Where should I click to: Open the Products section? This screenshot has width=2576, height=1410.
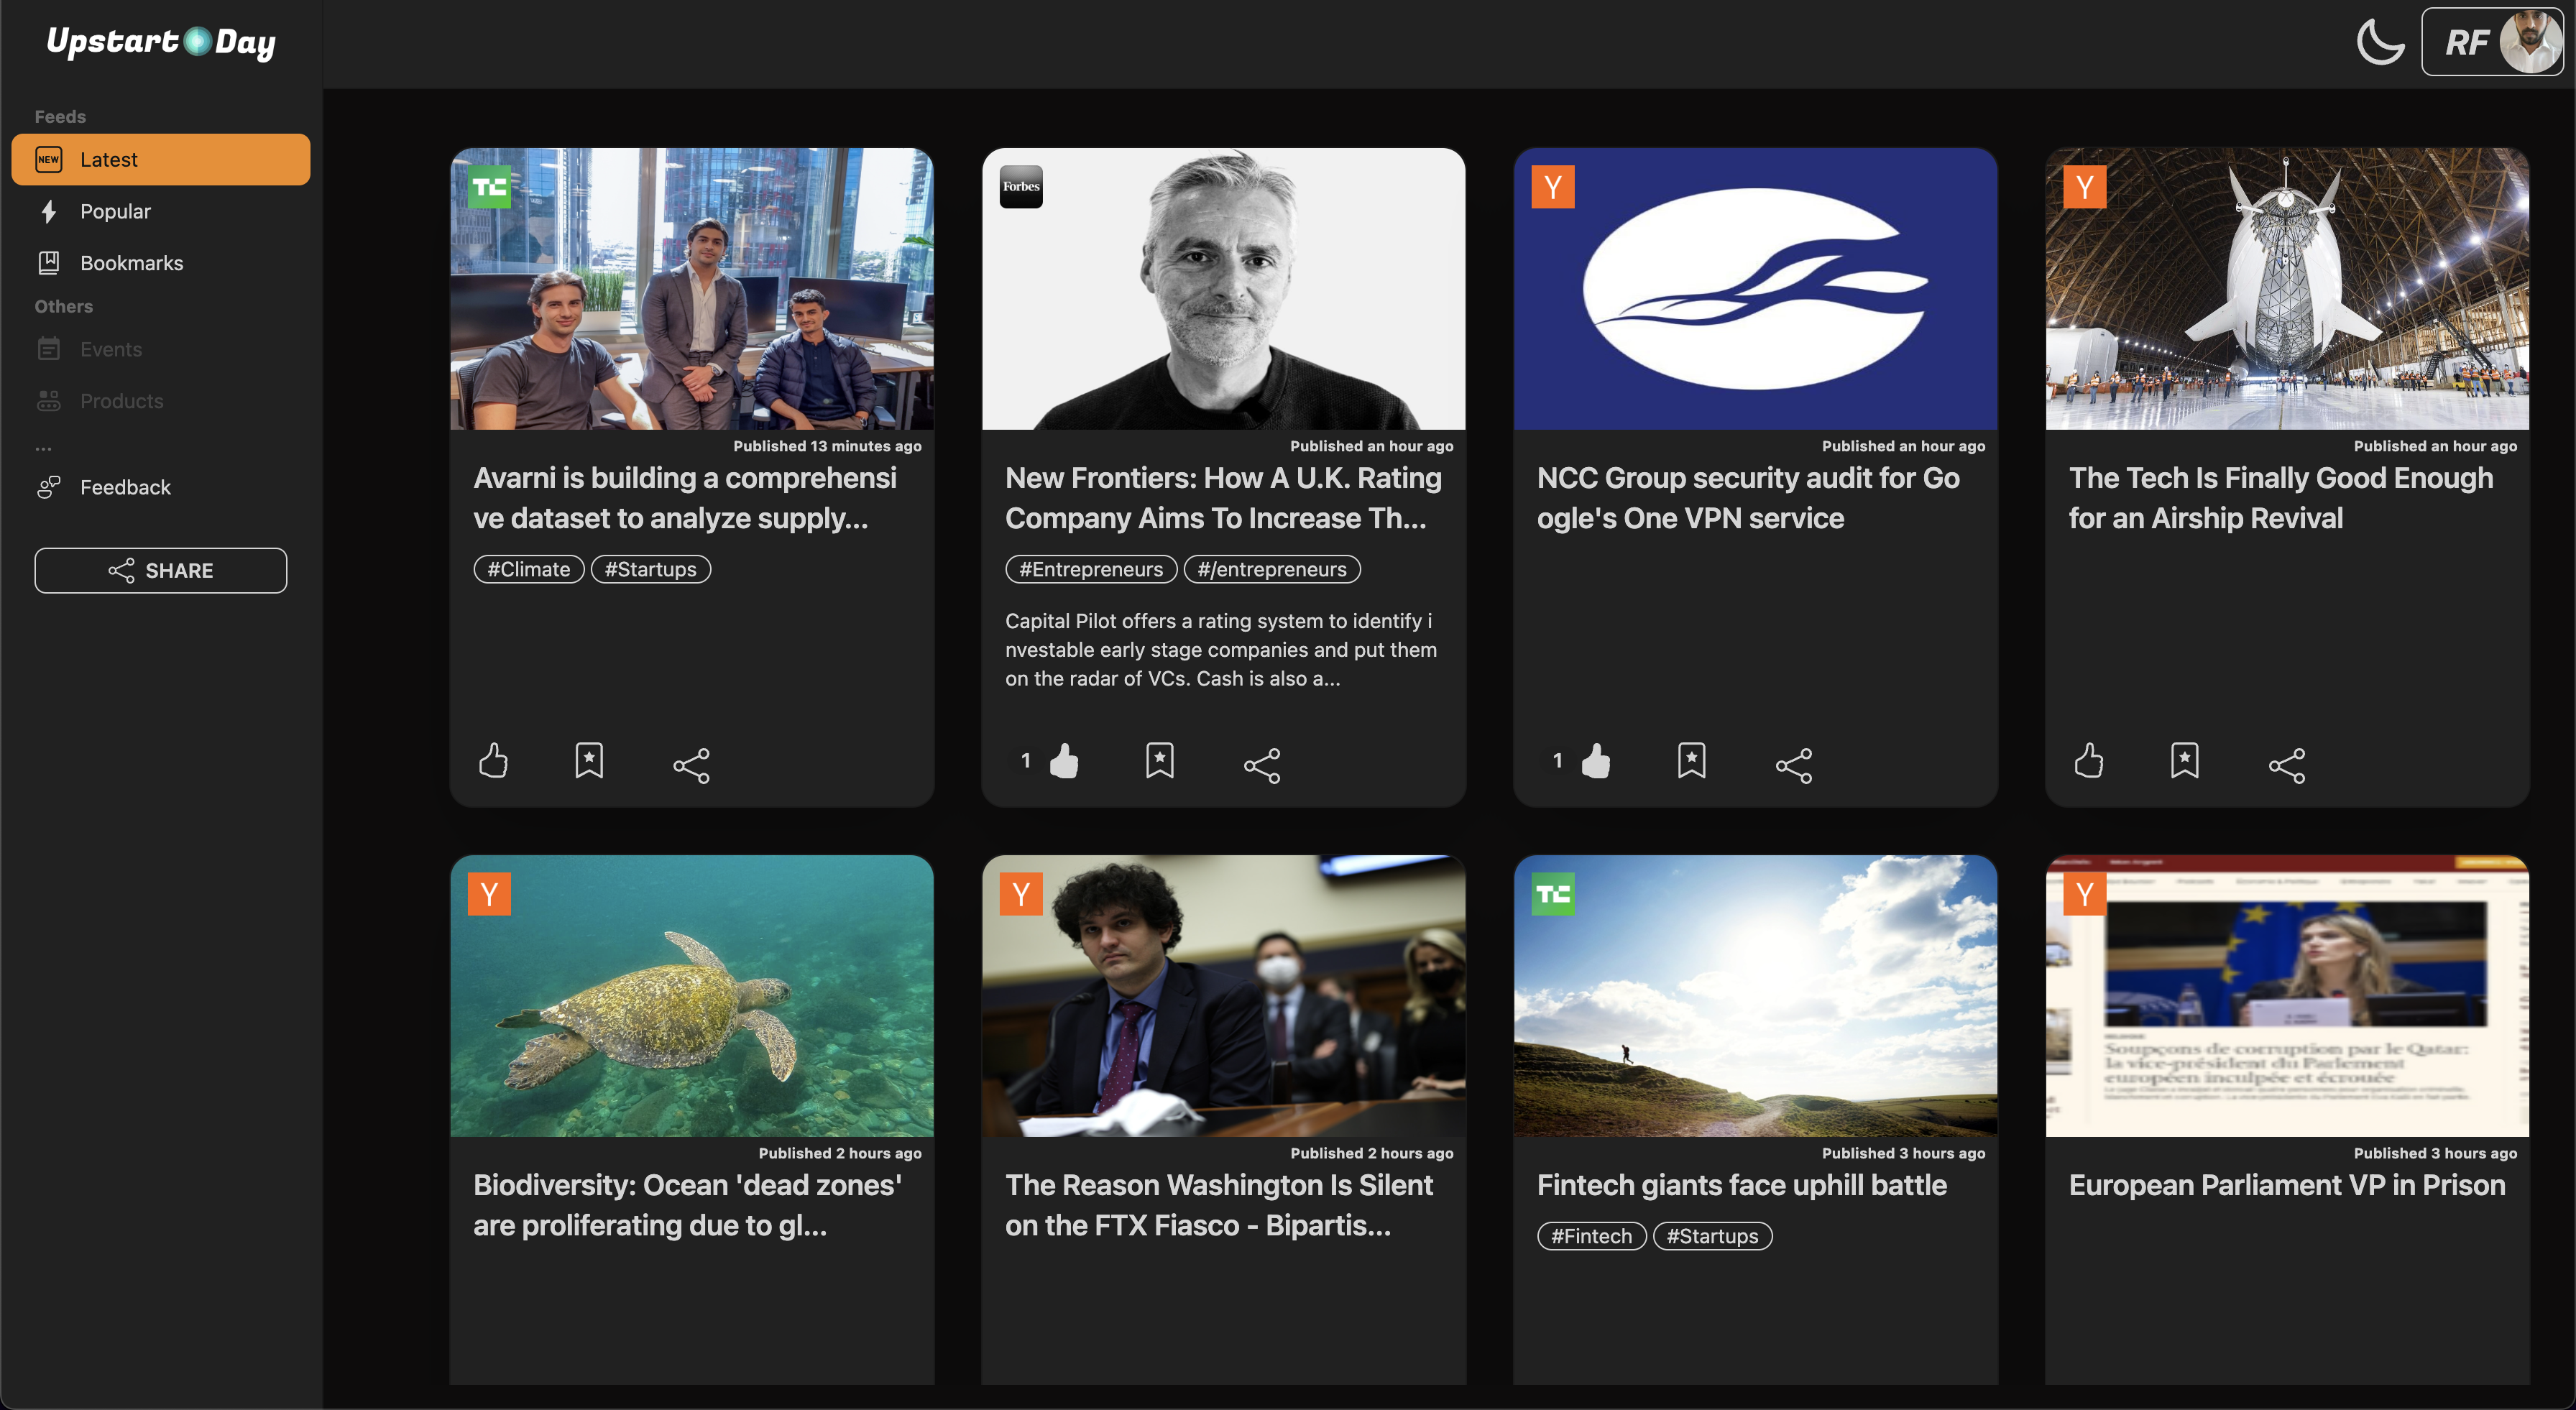(x=161, y=401)
